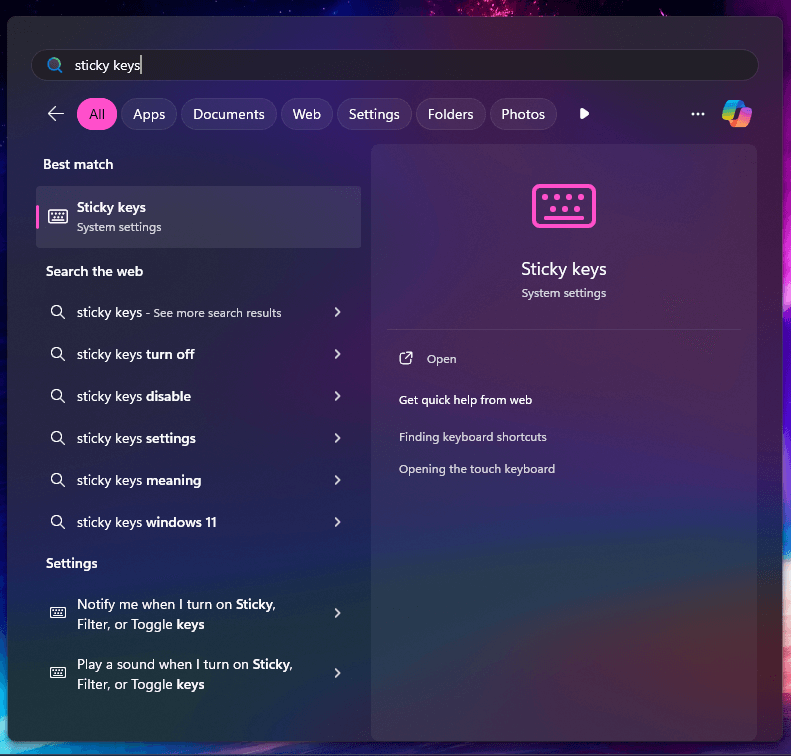The width and height of the screenshot is (791, 756).
Task: Switch to the Photos filter tab
Action: [523, 114]
